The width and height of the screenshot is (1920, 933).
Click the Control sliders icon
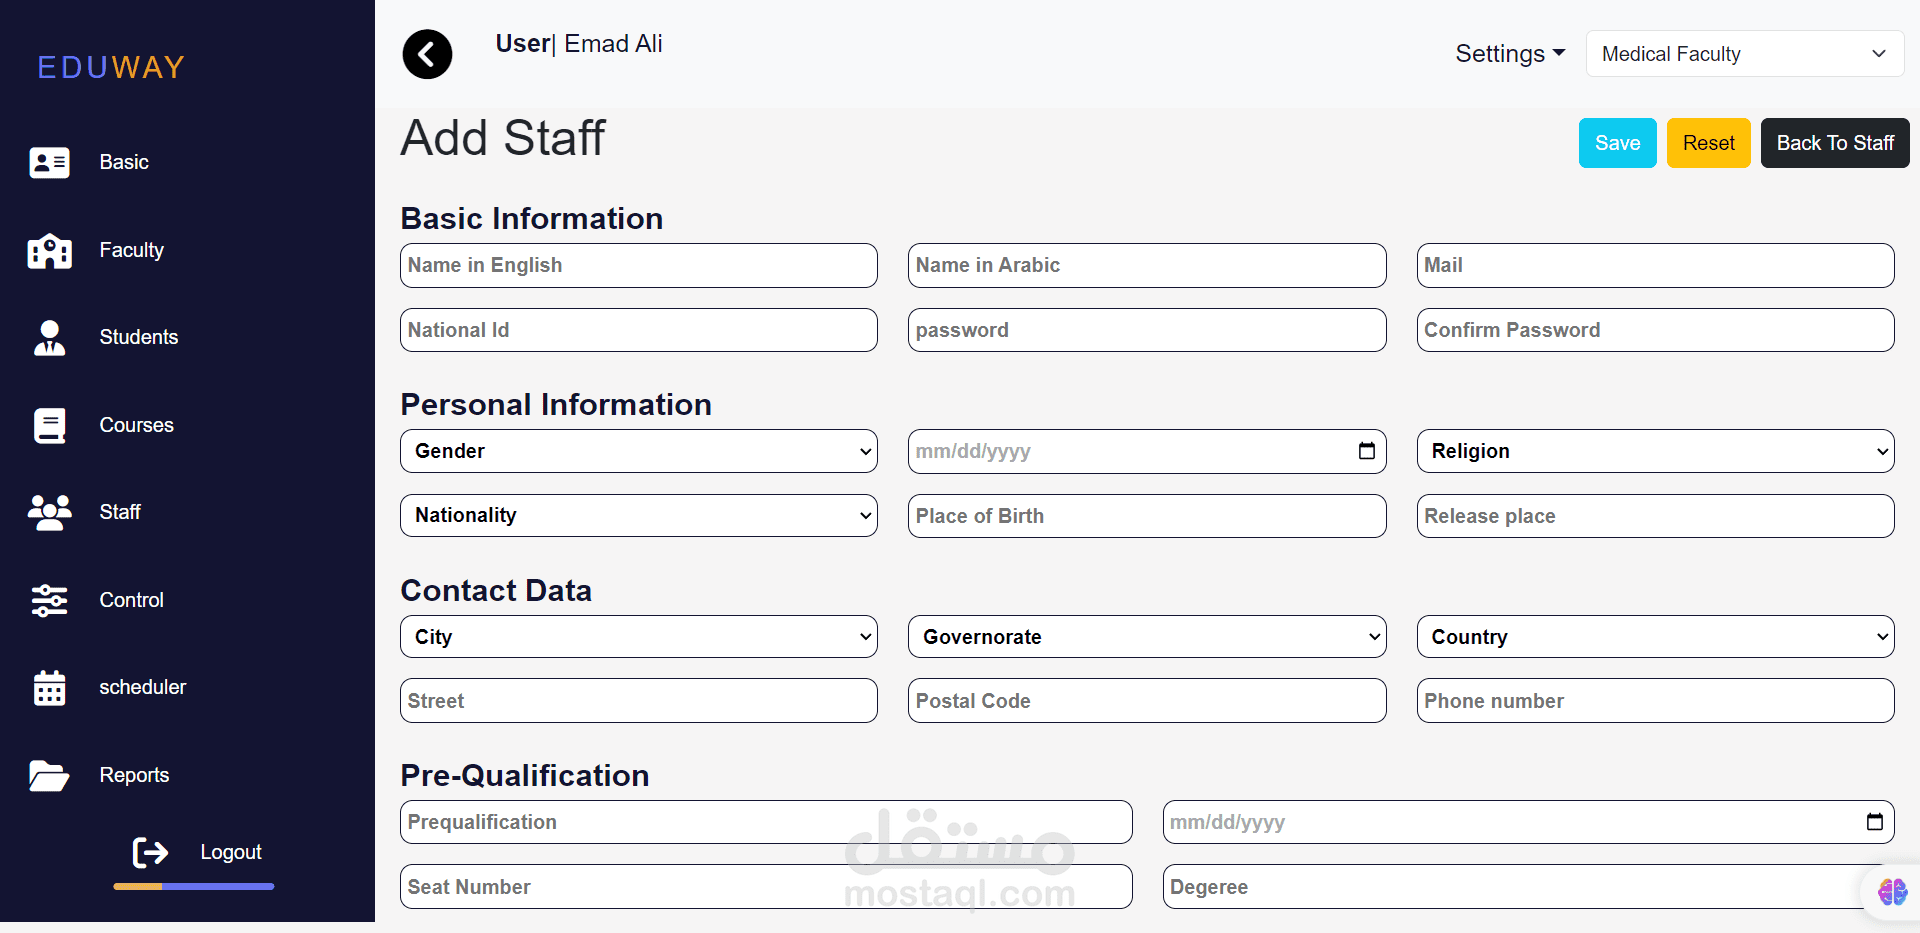(x=49, y=600)
